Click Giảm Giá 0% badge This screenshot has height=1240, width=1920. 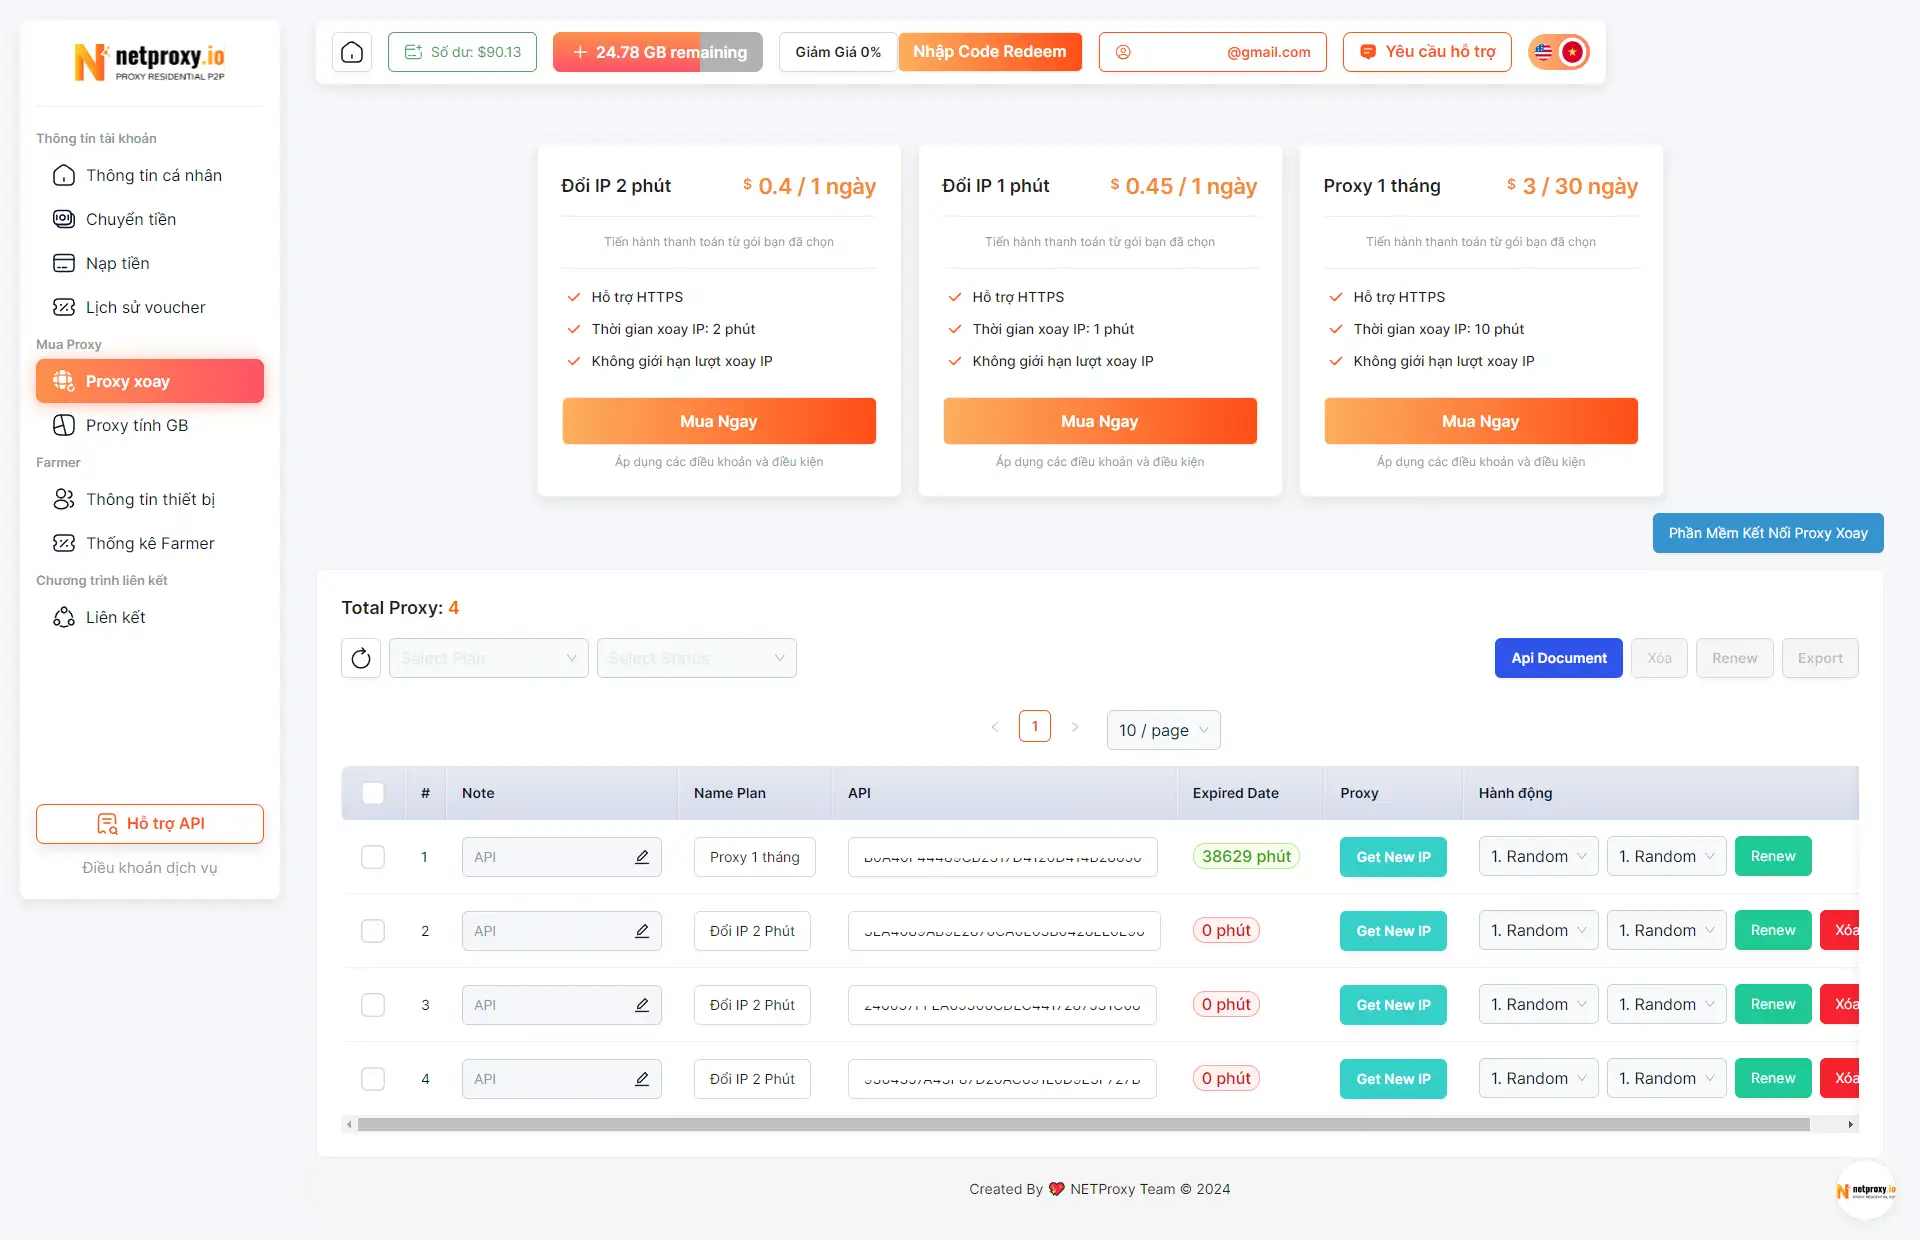838,52
